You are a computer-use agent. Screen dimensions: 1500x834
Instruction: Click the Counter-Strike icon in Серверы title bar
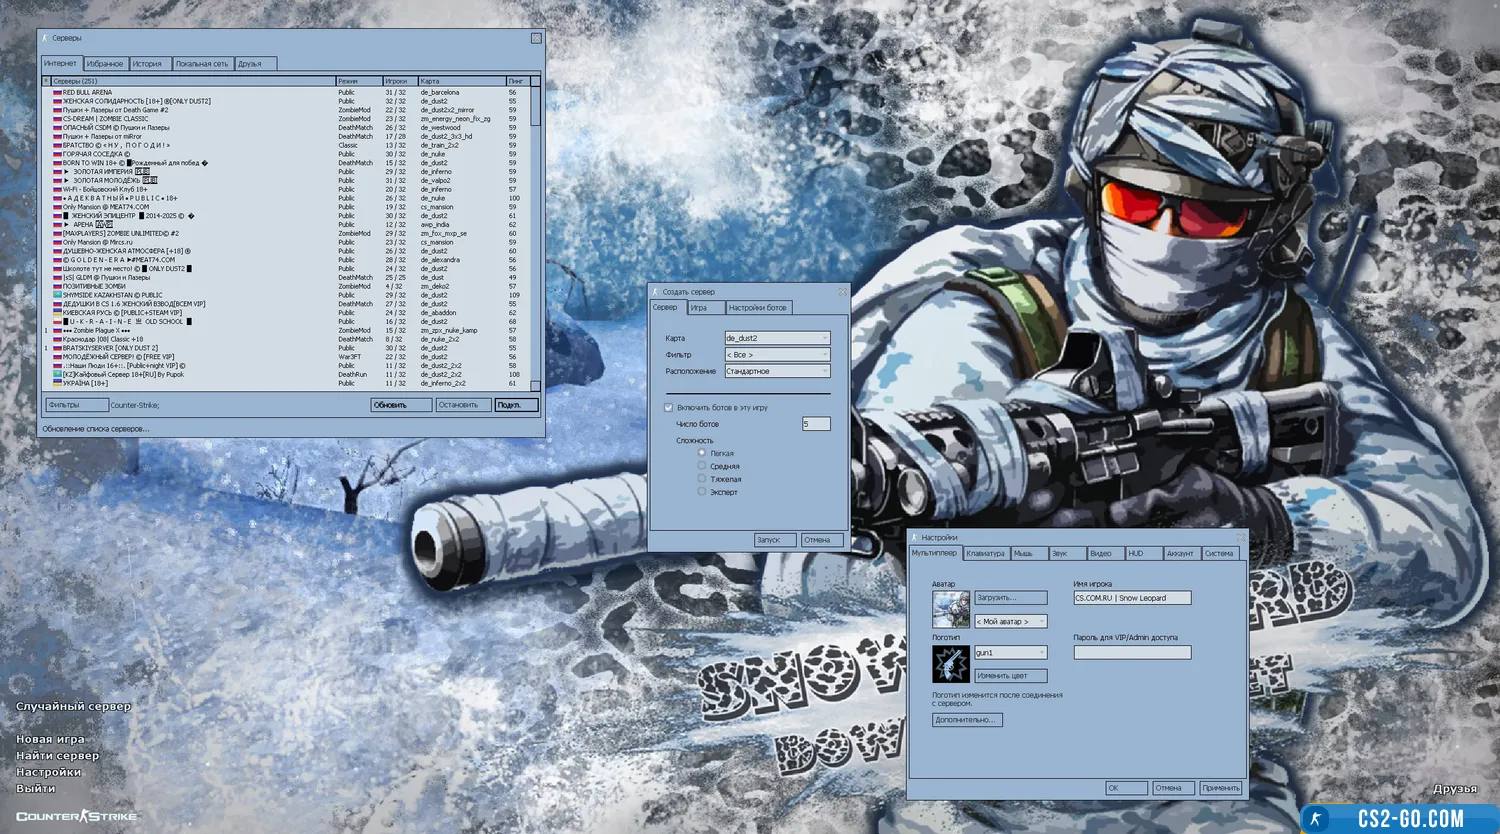[x=45, y=38]
